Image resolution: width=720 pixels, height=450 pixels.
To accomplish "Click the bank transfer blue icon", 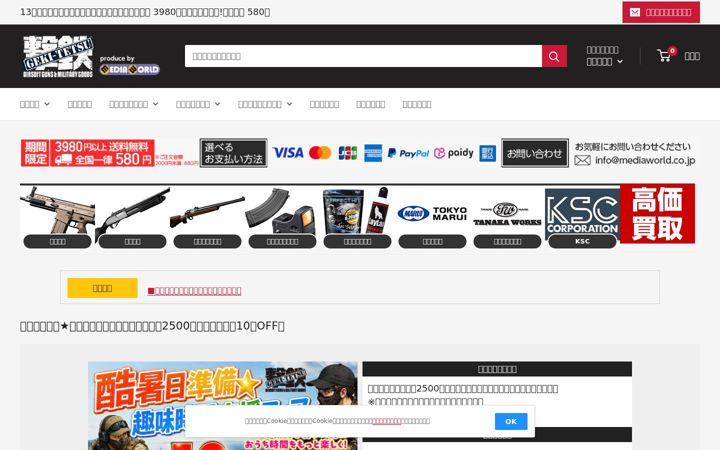I will click(x=488, y=153).
